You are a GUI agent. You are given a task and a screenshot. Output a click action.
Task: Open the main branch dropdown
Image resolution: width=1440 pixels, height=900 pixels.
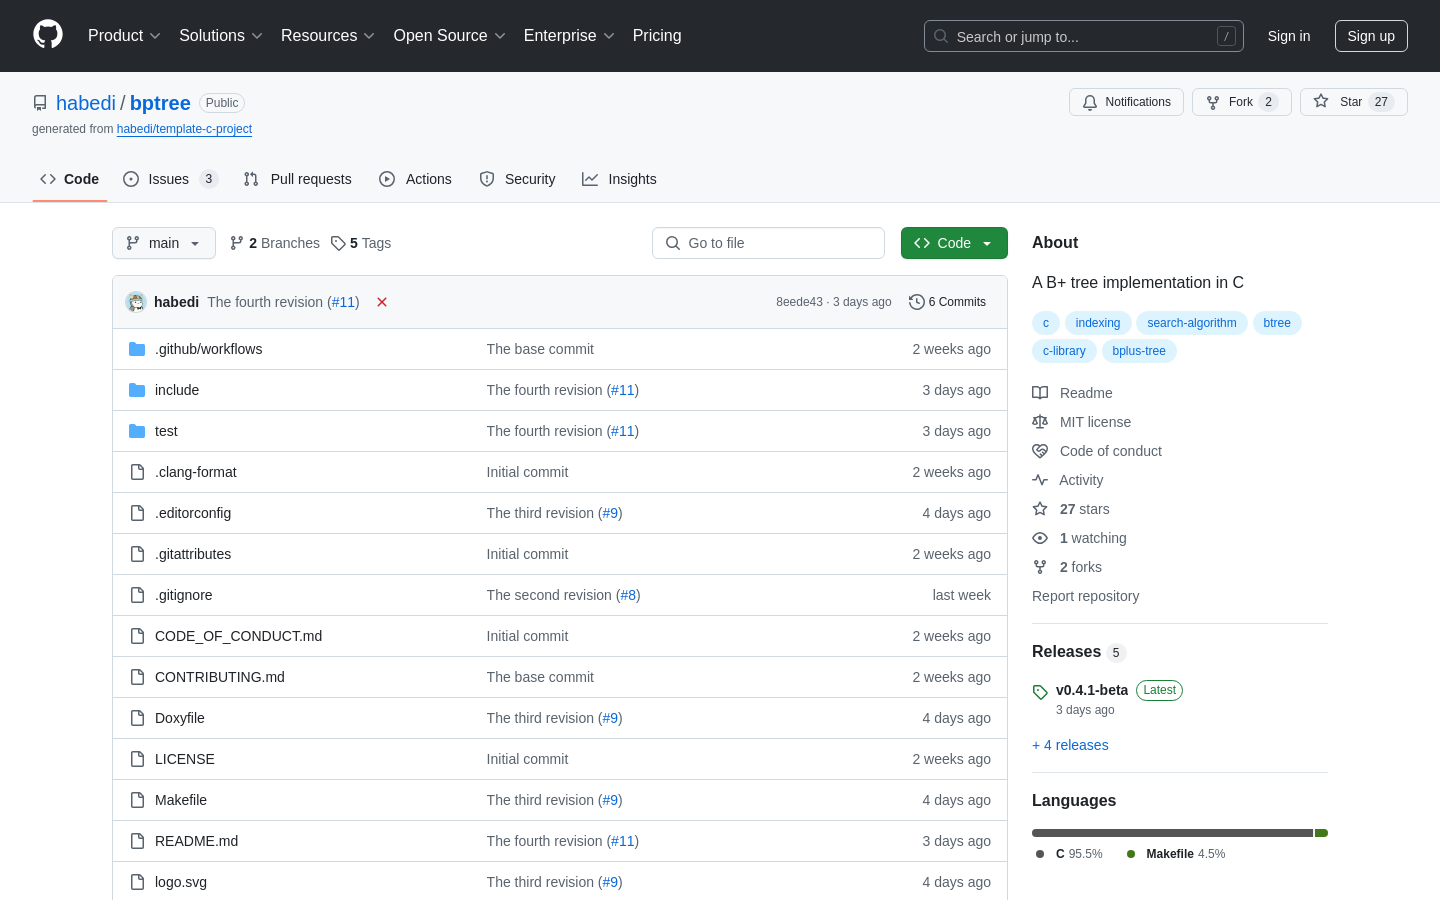point(164,243)
